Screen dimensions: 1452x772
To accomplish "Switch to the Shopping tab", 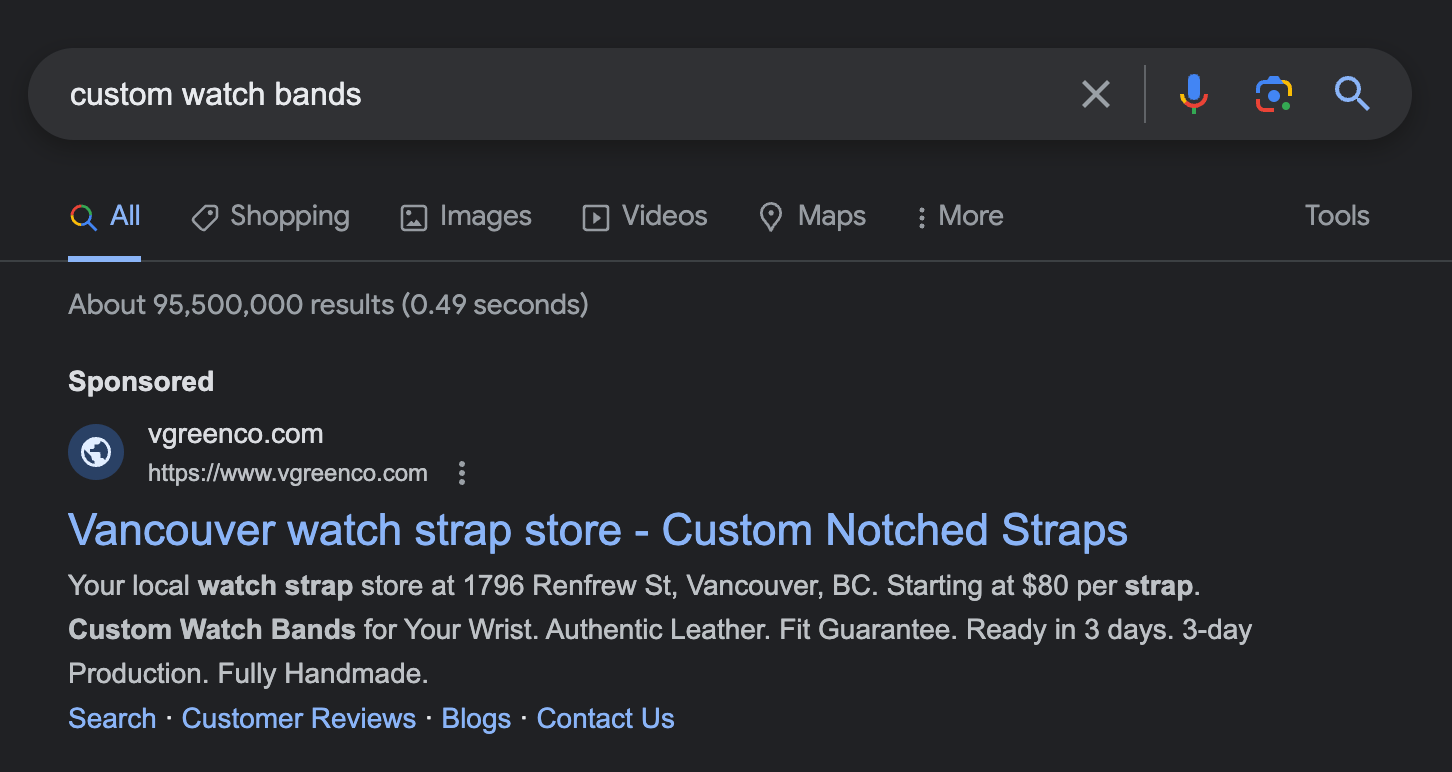I will (270, 216).
